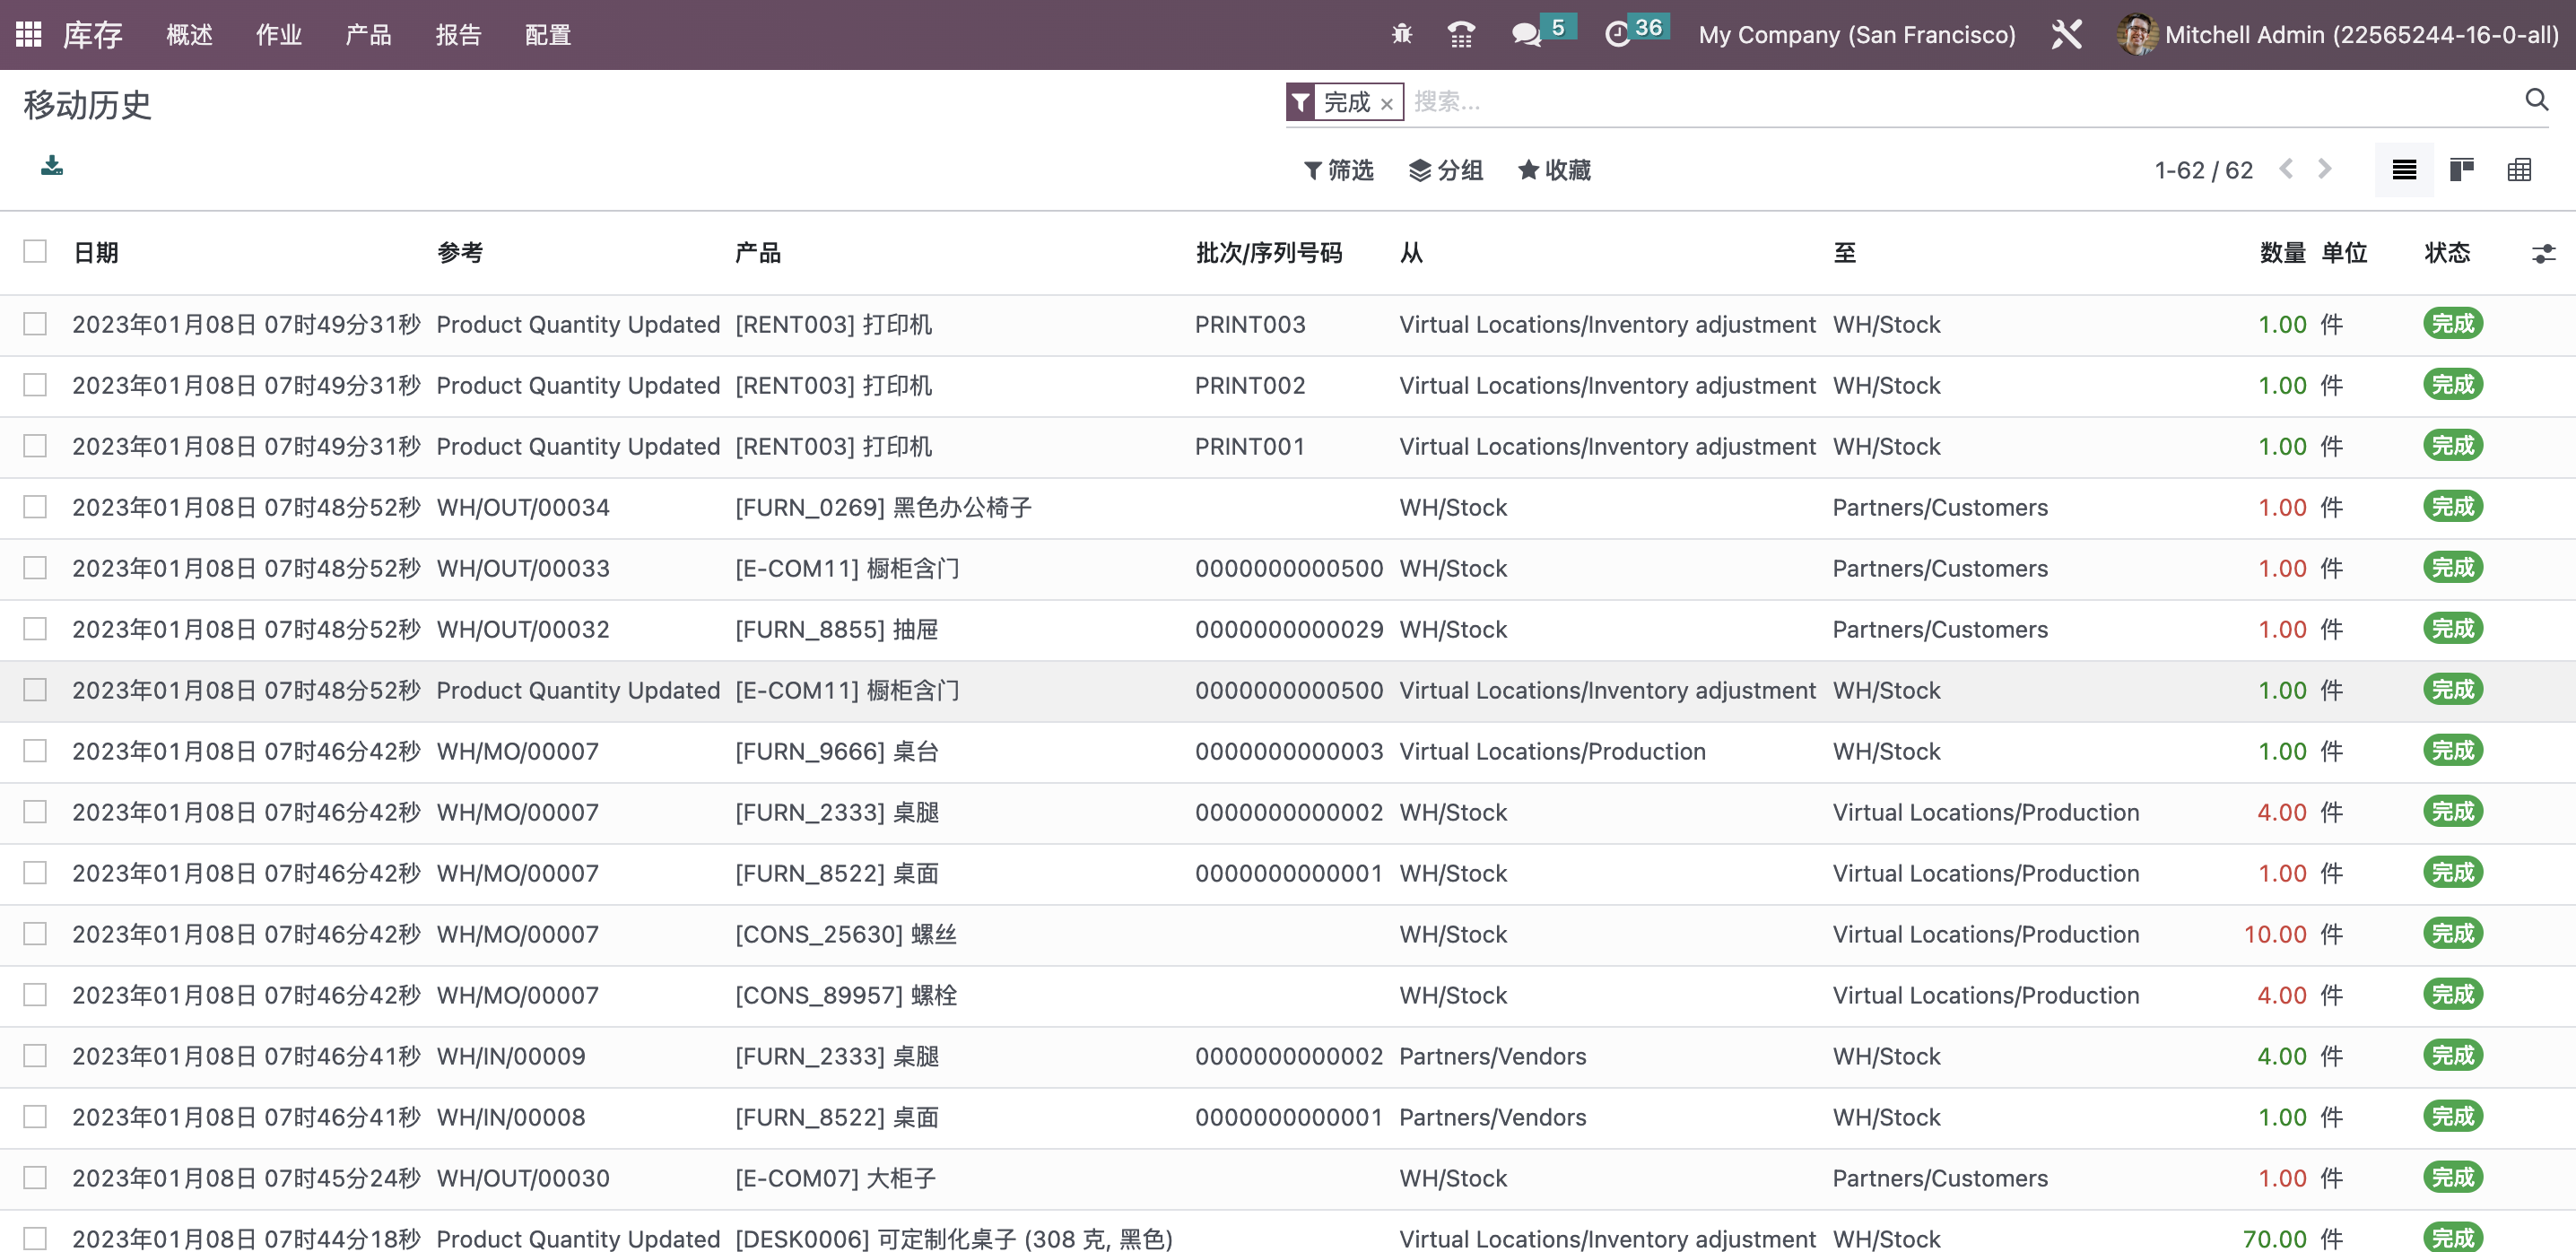The width and height of the screenshot is (2576, 1252).
Task: Click the 库存 app title
Action: point(92,35)
